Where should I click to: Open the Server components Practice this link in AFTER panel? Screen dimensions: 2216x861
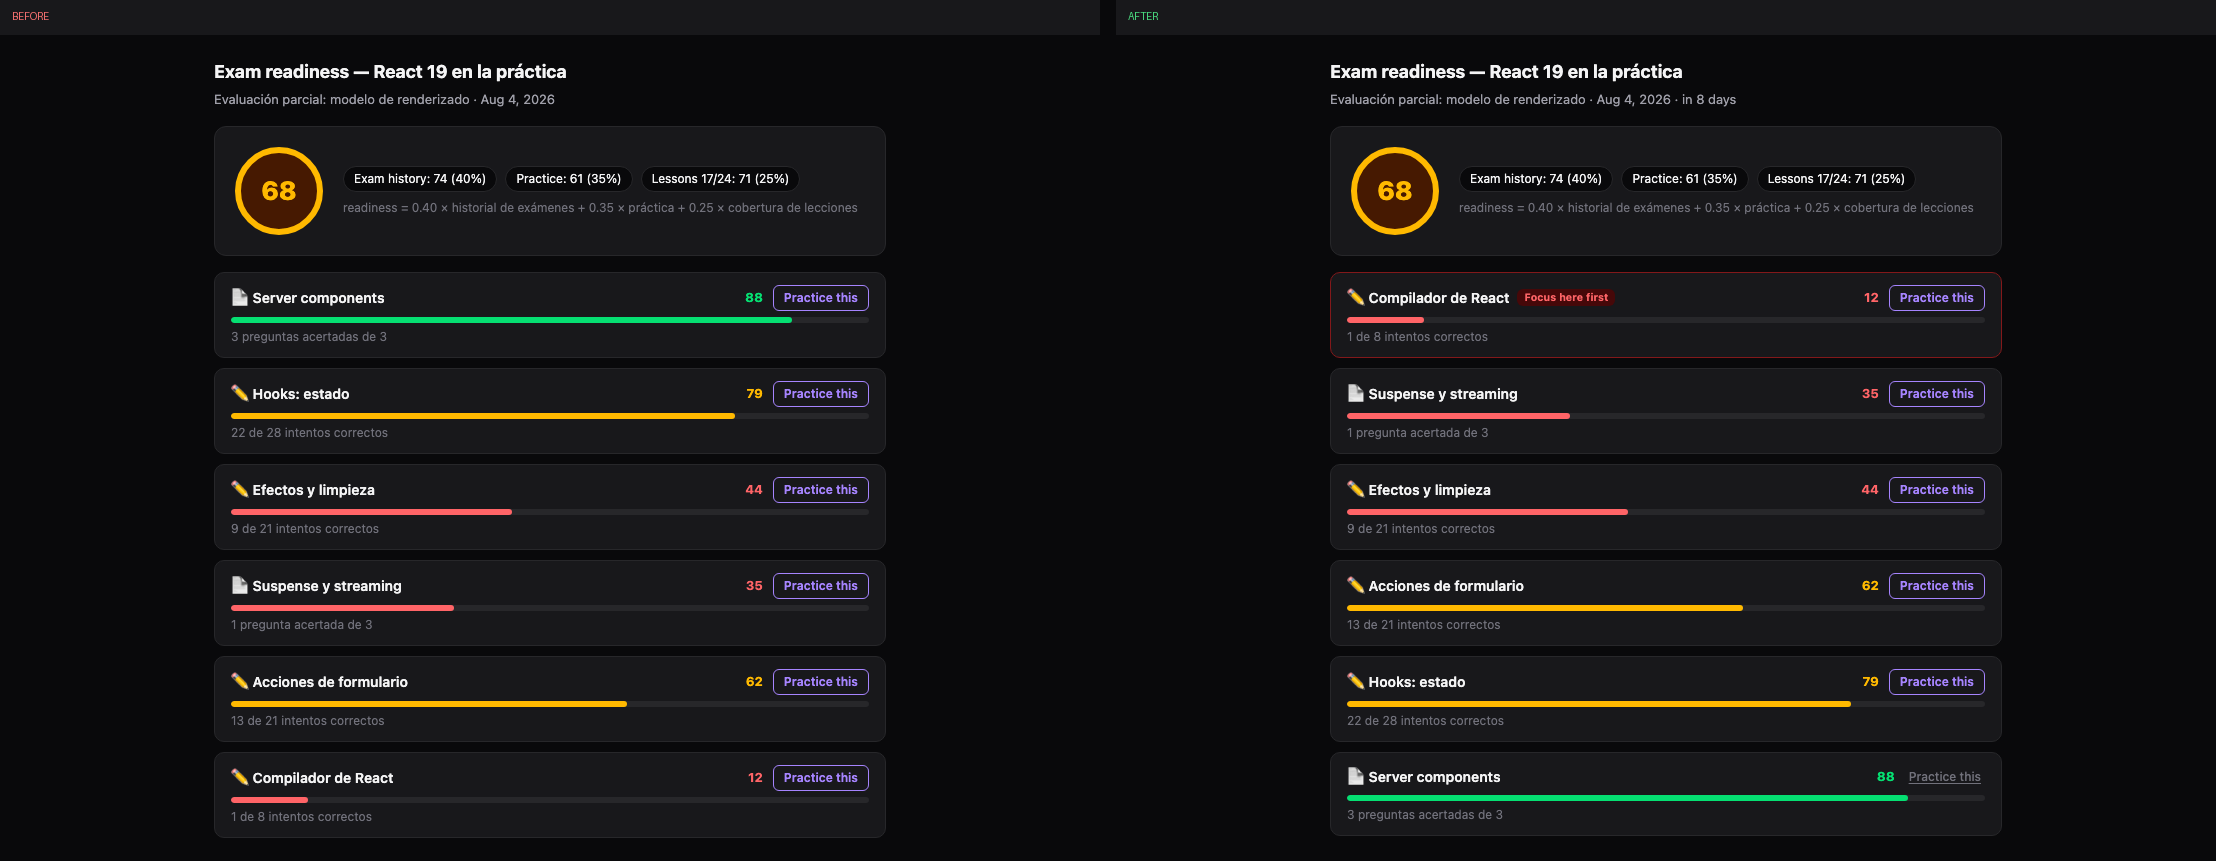1944,777
